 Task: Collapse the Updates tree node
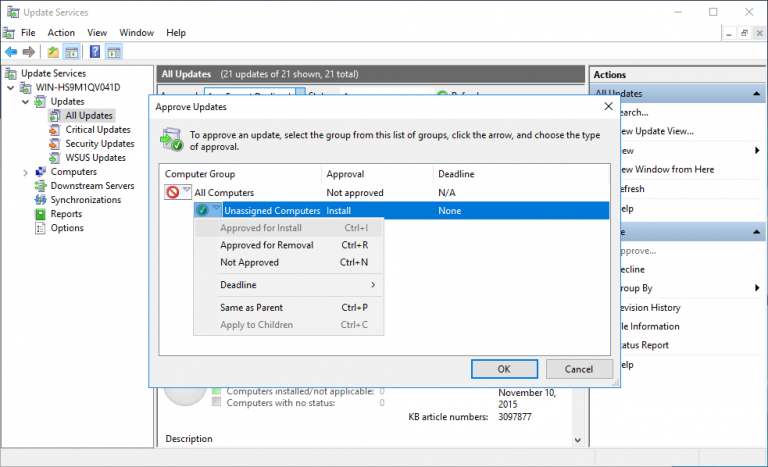point(25,102)
